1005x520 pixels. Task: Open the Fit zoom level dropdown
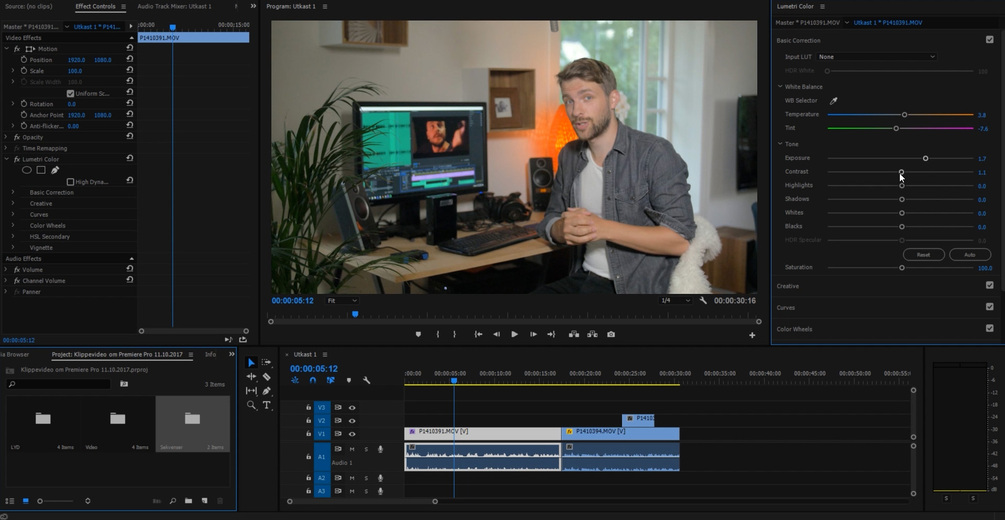coord(342,301)
